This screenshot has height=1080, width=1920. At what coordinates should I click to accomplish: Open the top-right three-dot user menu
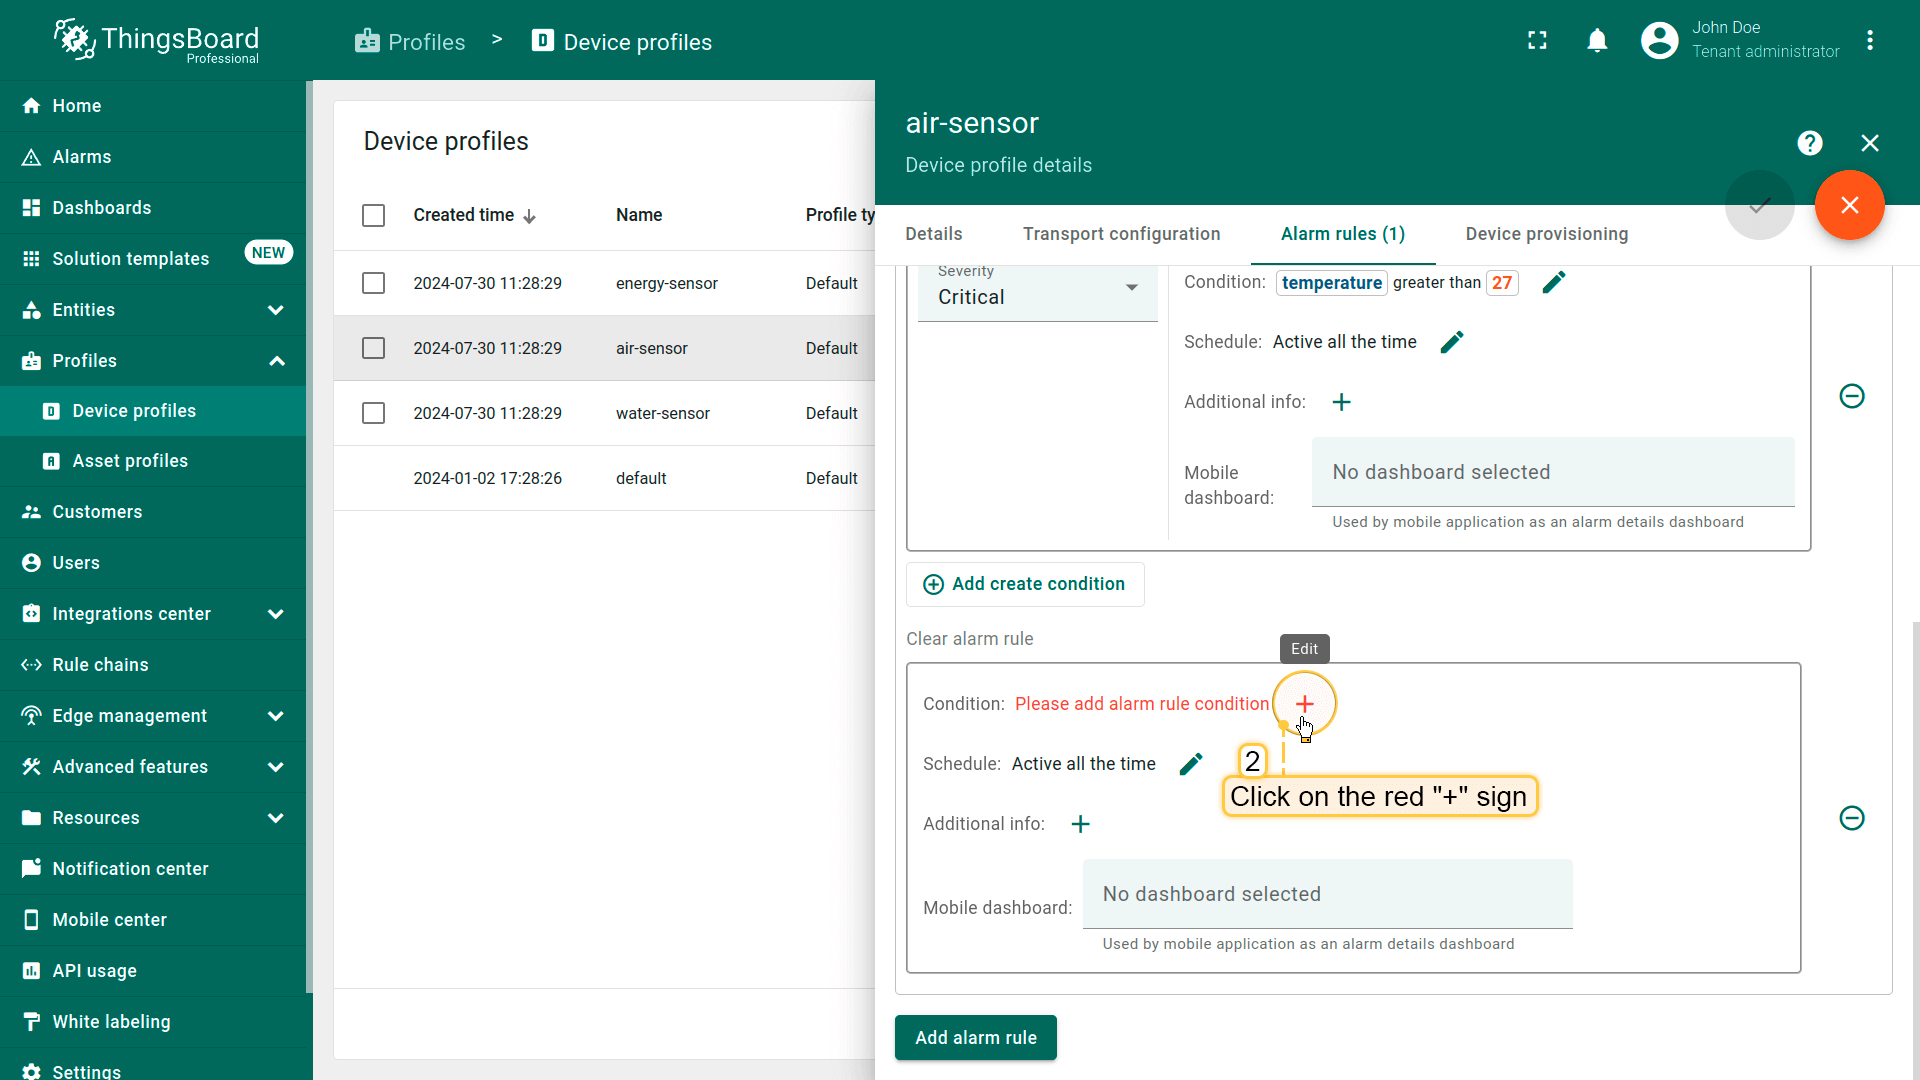pyautogui.click(x=1869, y=41)
